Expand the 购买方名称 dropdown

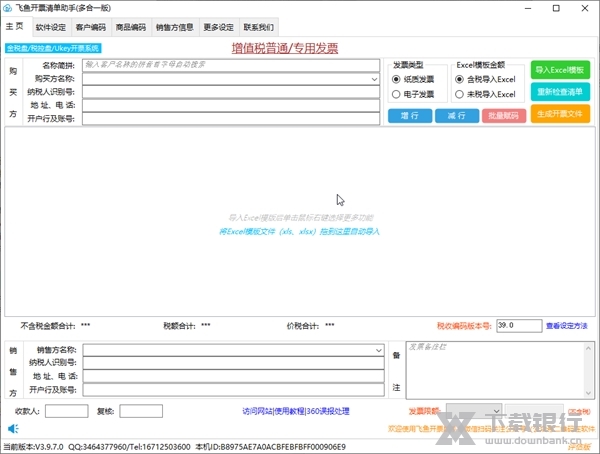click(374, 79)
